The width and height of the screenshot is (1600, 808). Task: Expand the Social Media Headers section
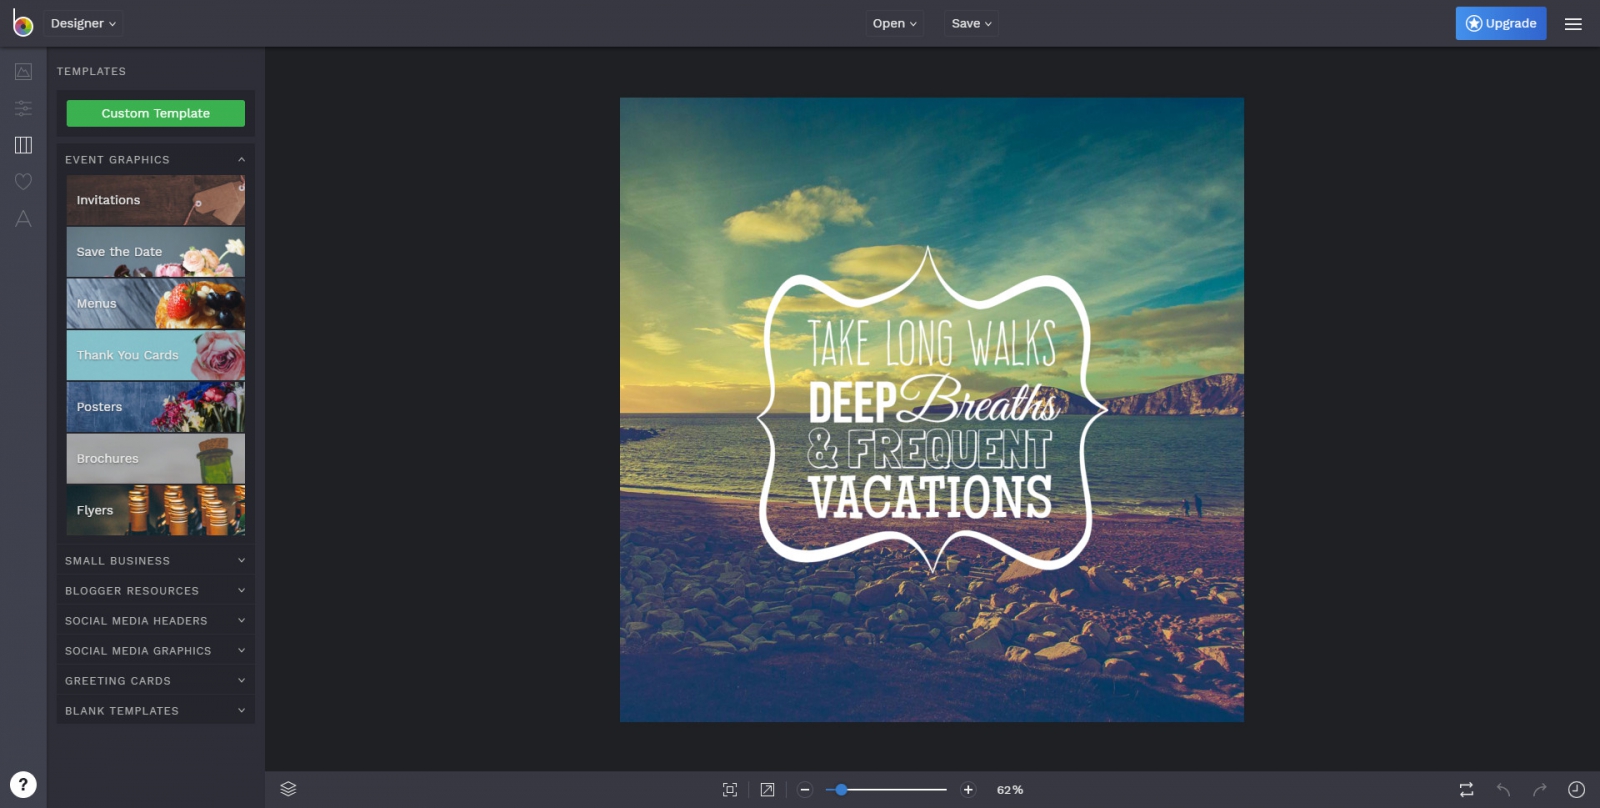coord(156,621)
